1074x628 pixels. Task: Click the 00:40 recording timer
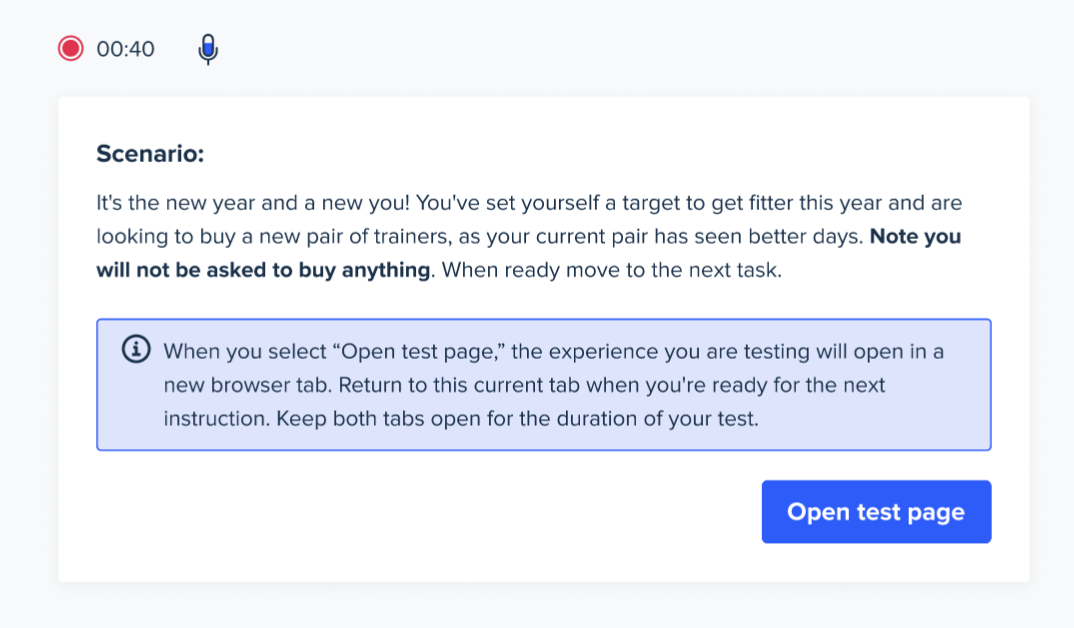click(125, 49)
